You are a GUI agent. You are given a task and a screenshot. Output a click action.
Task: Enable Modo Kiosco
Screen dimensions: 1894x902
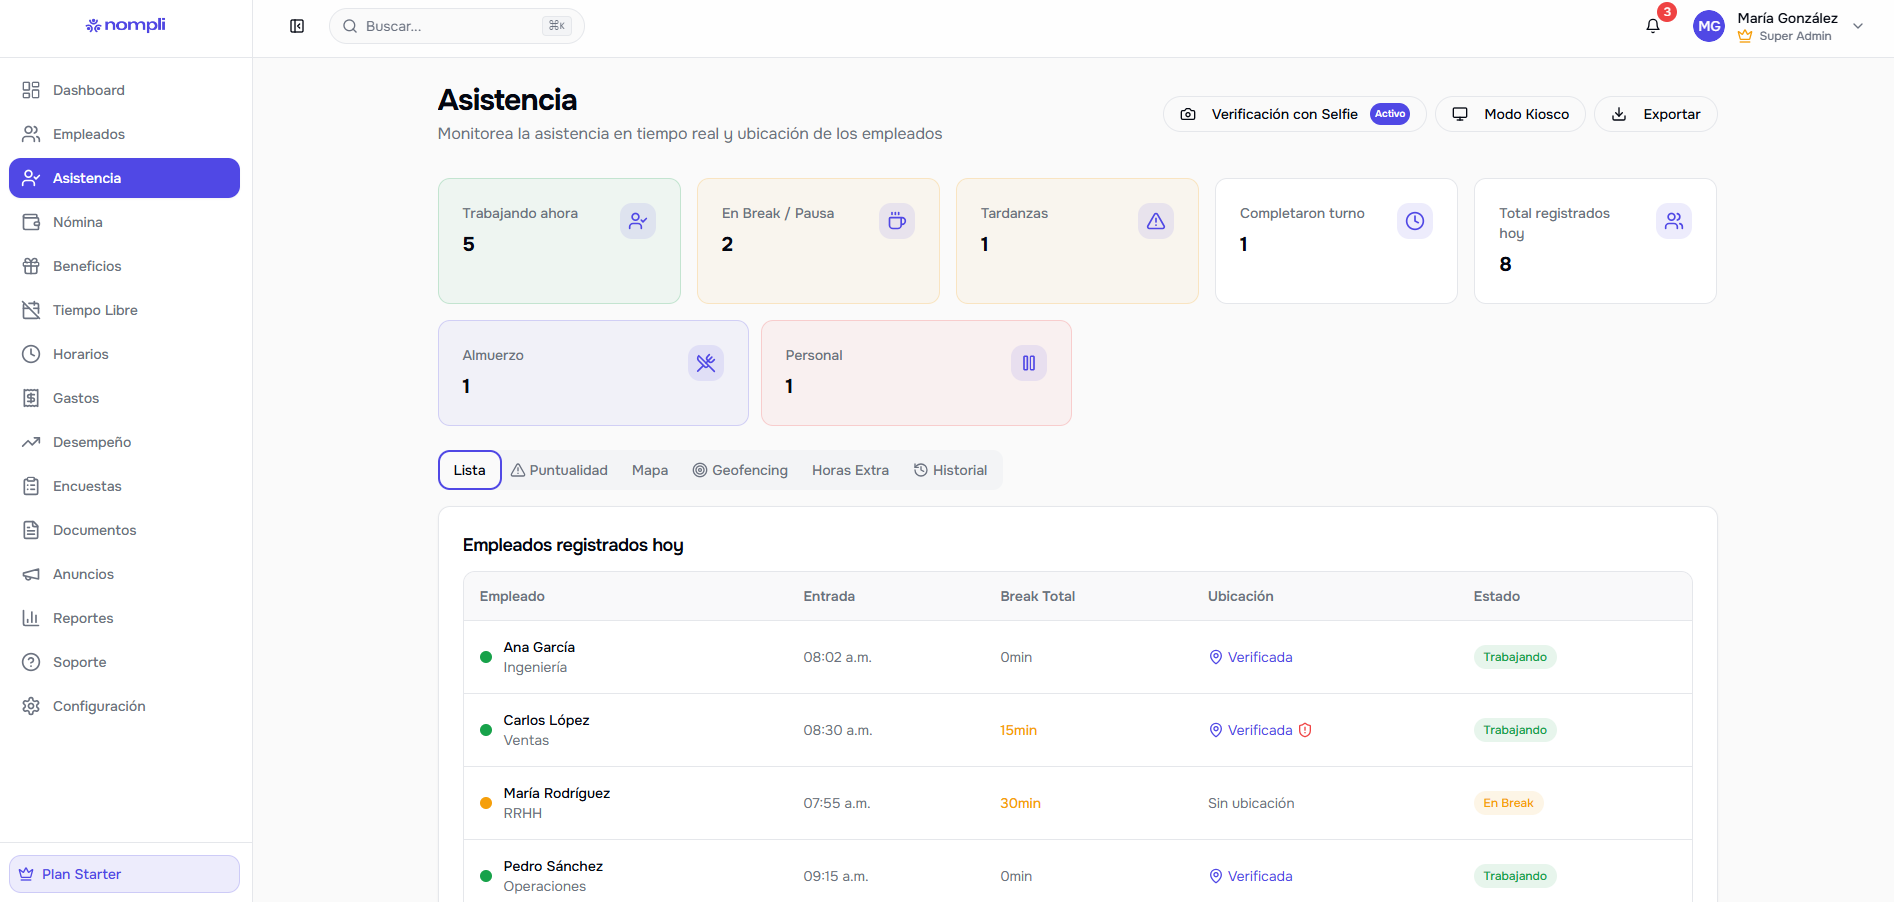[1510, 114]
